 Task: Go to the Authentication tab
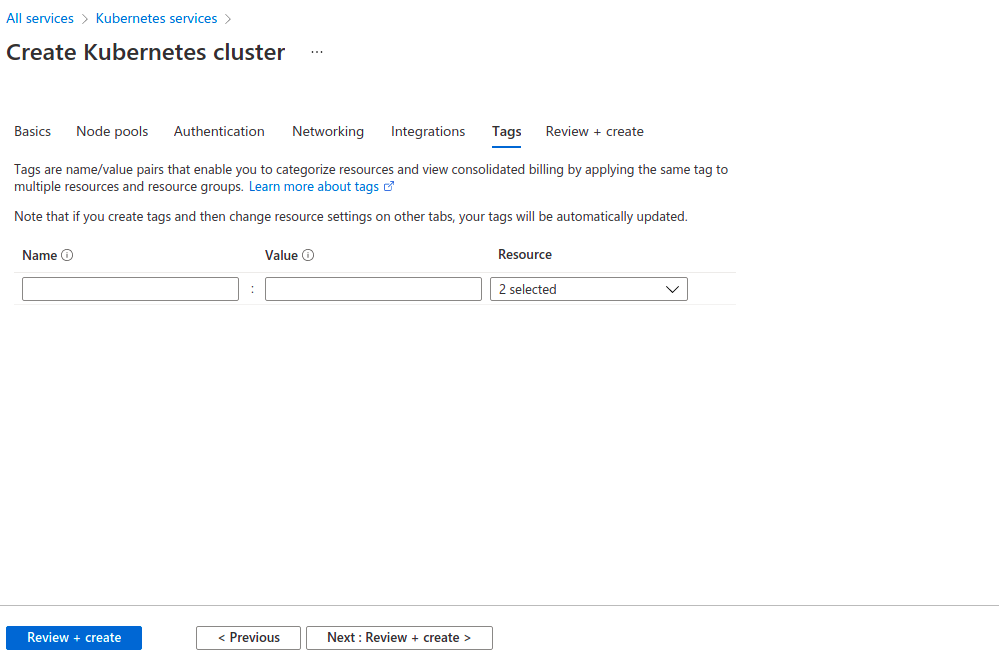click(x=219, y=131)
